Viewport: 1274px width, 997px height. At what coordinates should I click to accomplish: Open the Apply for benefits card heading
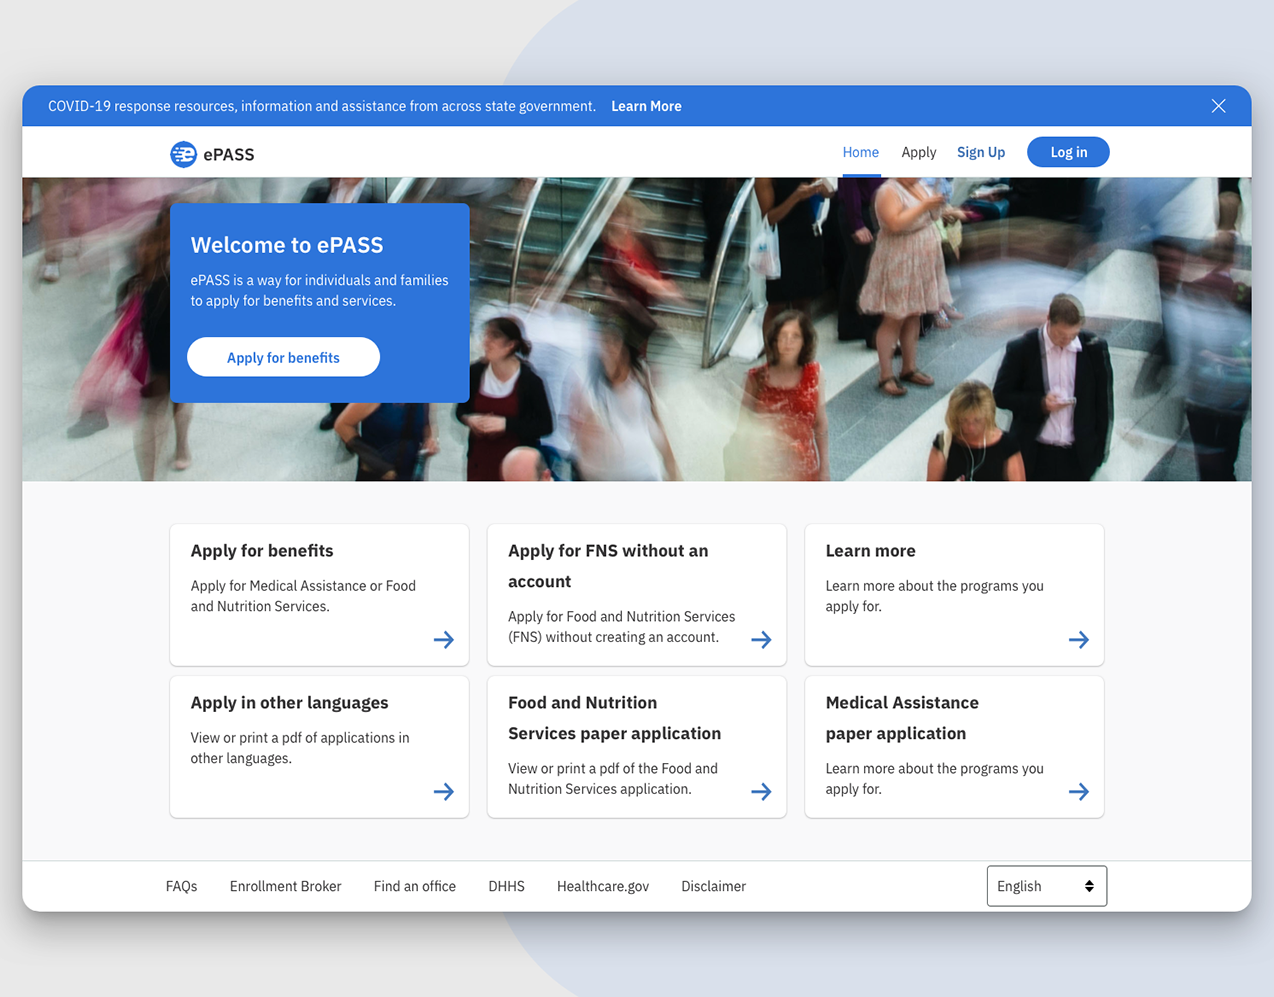tap(262, 551)
